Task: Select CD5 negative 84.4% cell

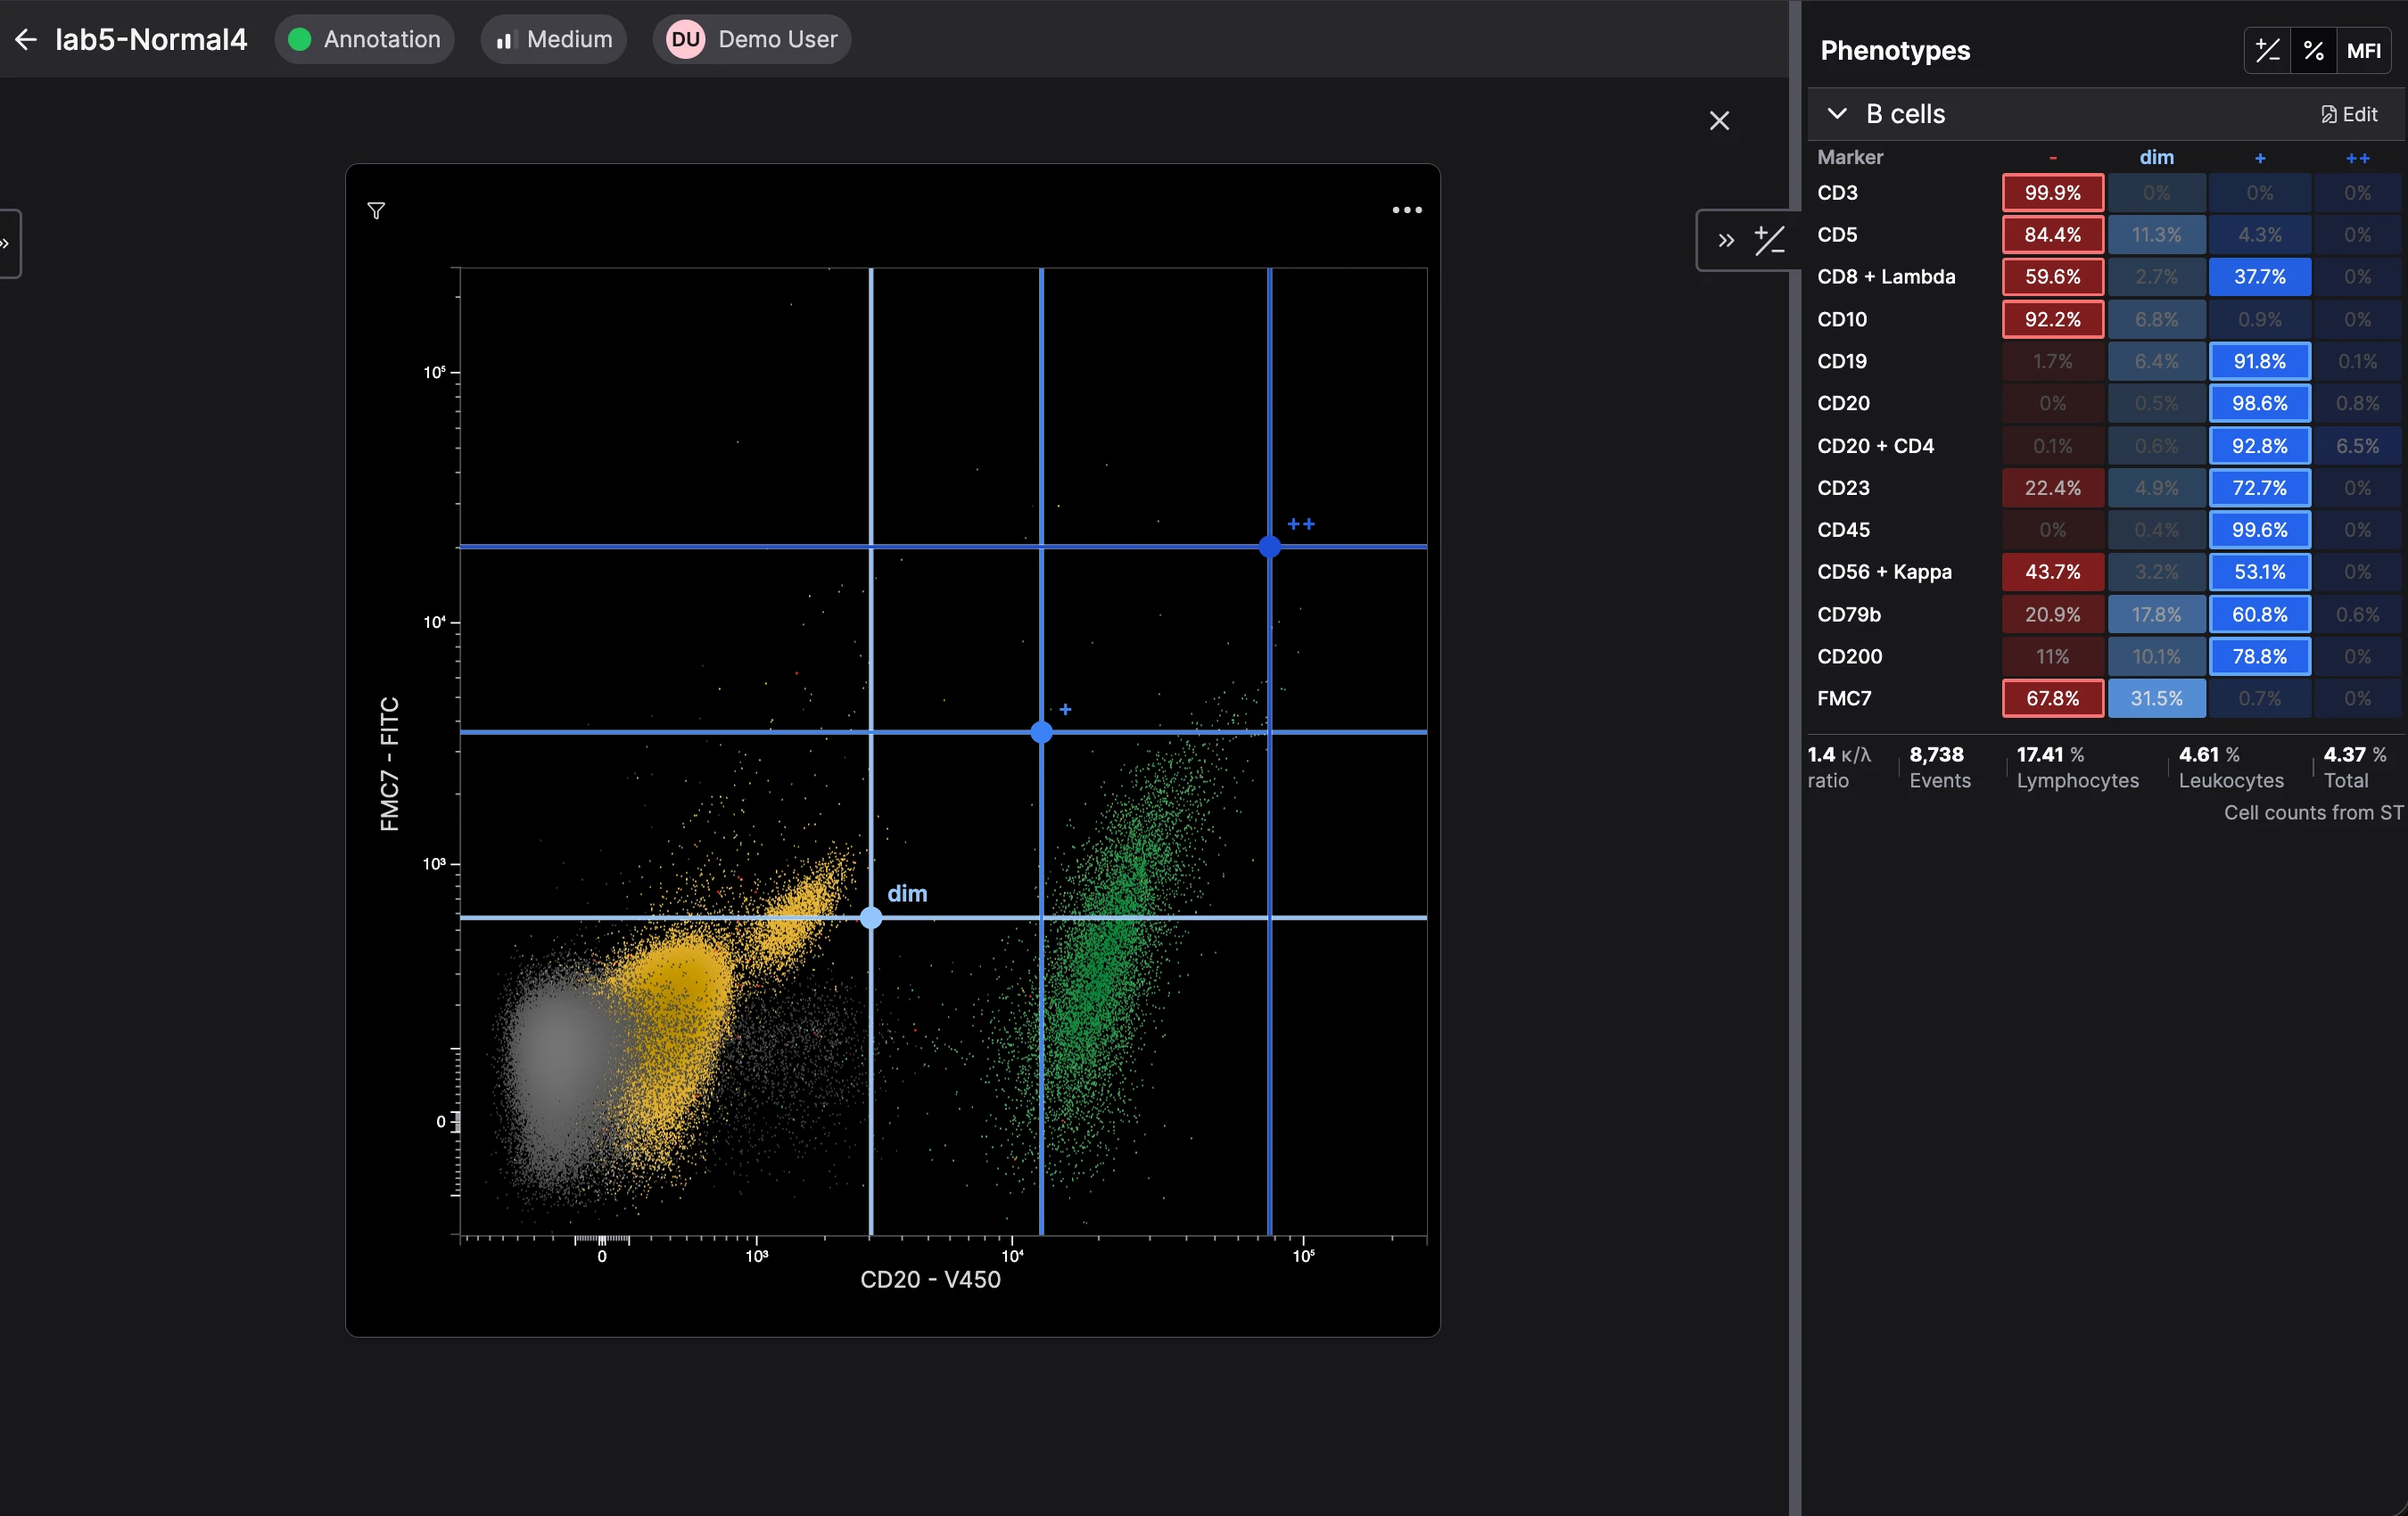Action: (x=2052, y=234)
